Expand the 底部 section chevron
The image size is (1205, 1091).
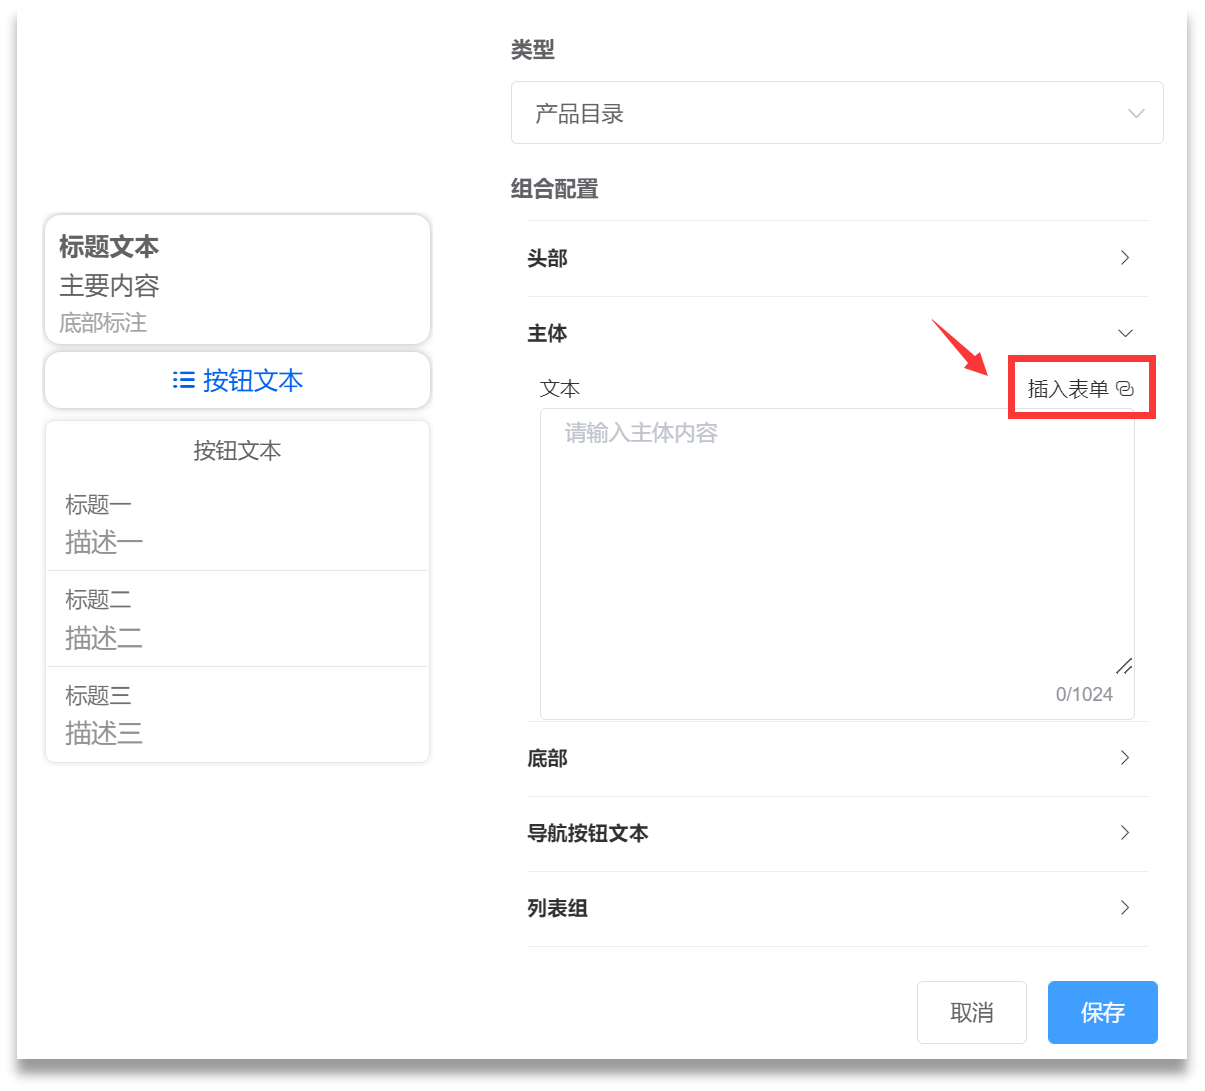tap(1125, 758)
